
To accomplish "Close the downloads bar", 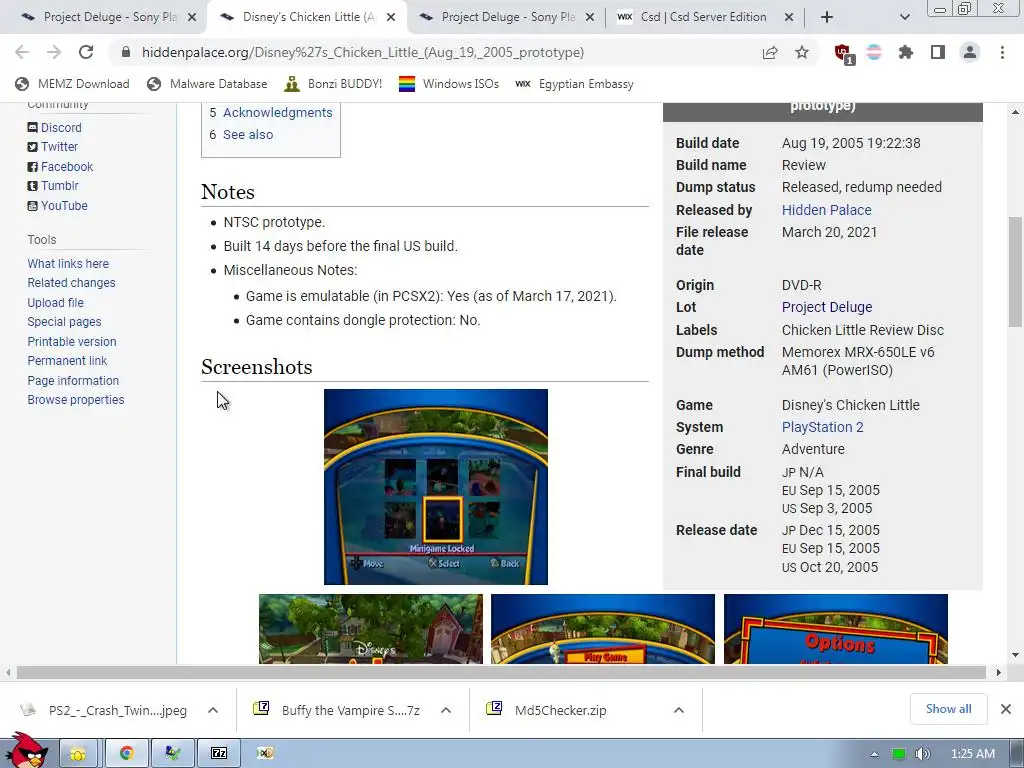I will (1006, 709).
